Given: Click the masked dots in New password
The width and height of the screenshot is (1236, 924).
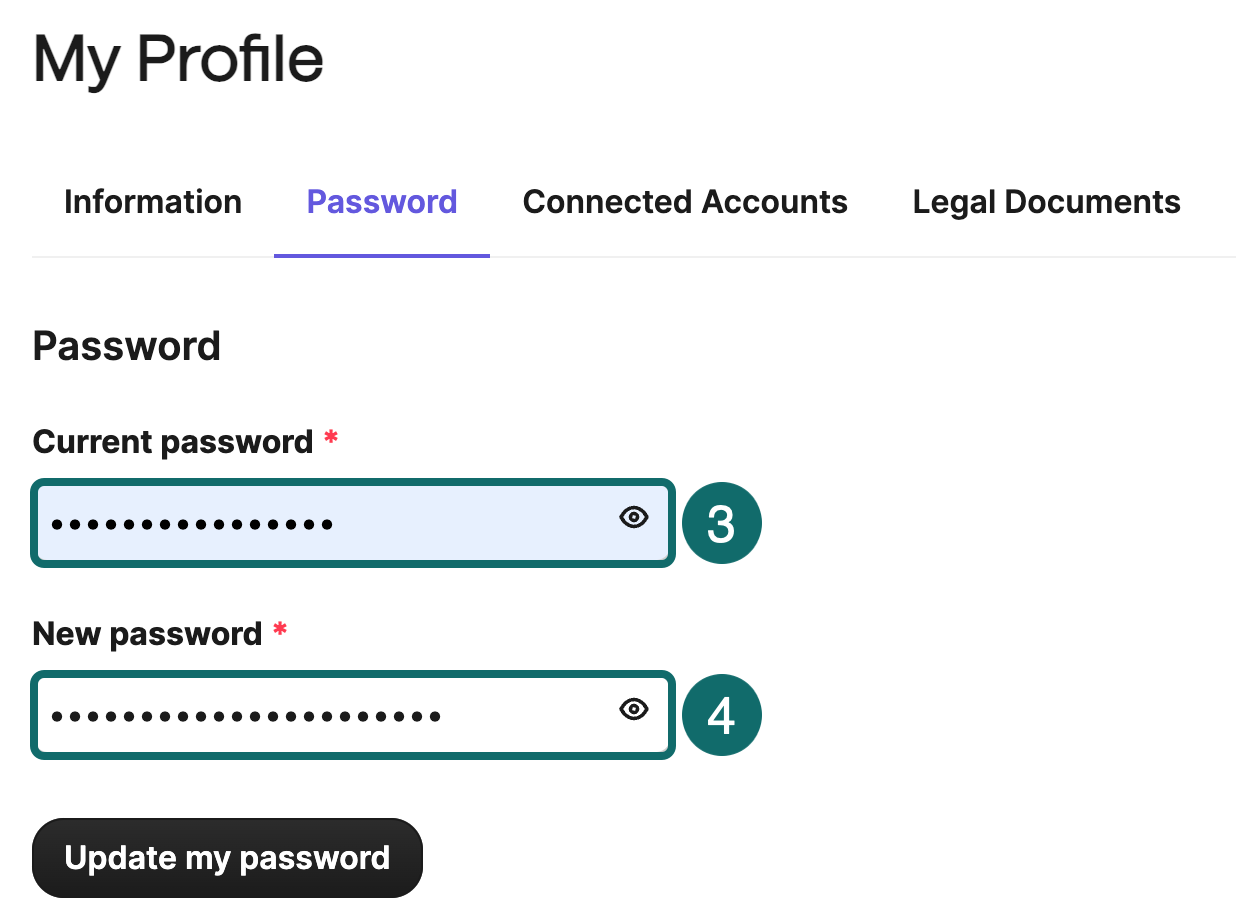Looking at the screenshot, I should pos(246,716).
